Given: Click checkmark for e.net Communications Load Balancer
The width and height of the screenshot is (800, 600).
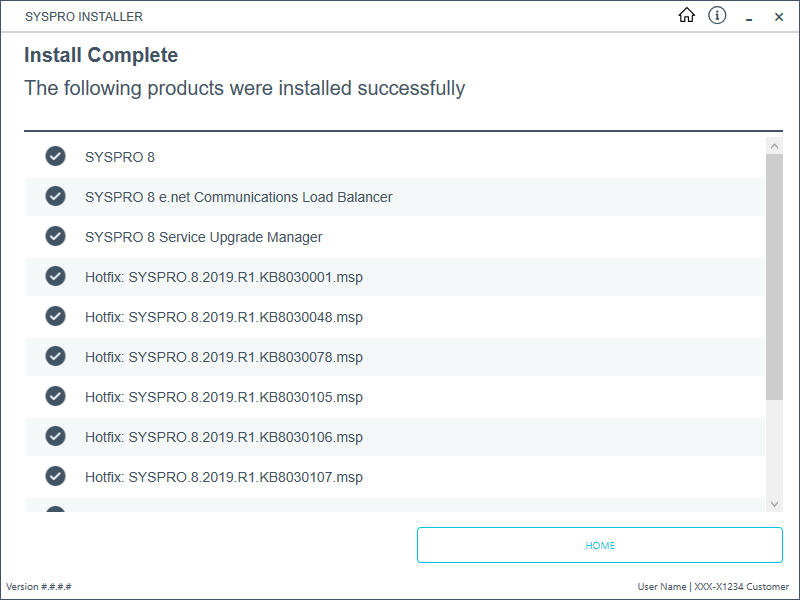Looking at the screenshot, I should pyautogui.click(x=55, y=197).
